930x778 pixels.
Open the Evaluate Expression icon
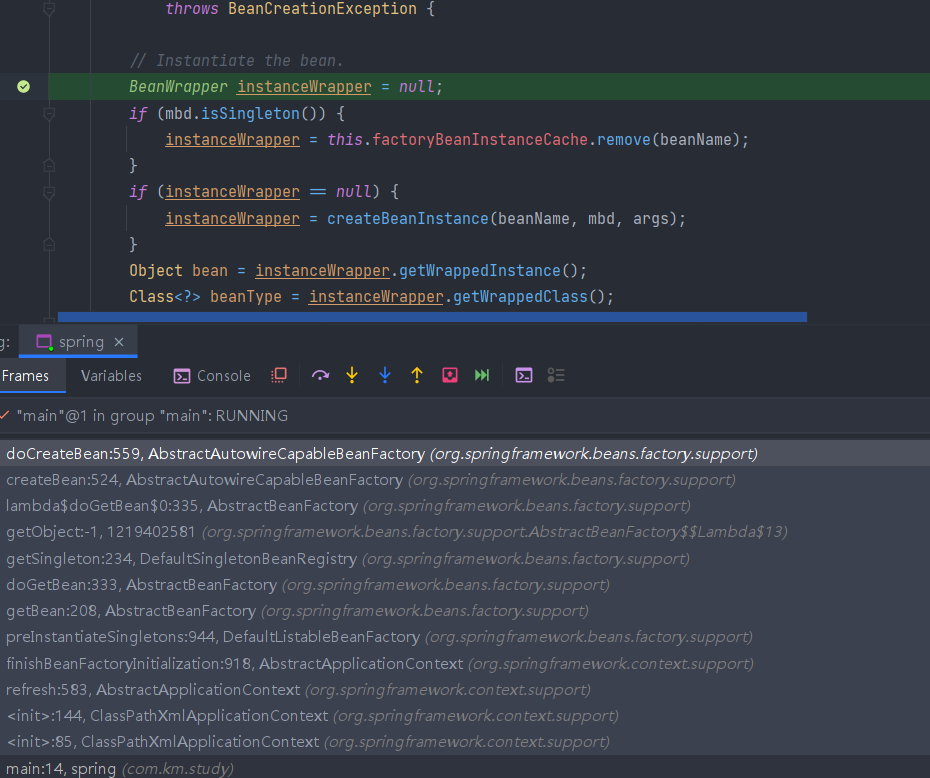[524, 375]
